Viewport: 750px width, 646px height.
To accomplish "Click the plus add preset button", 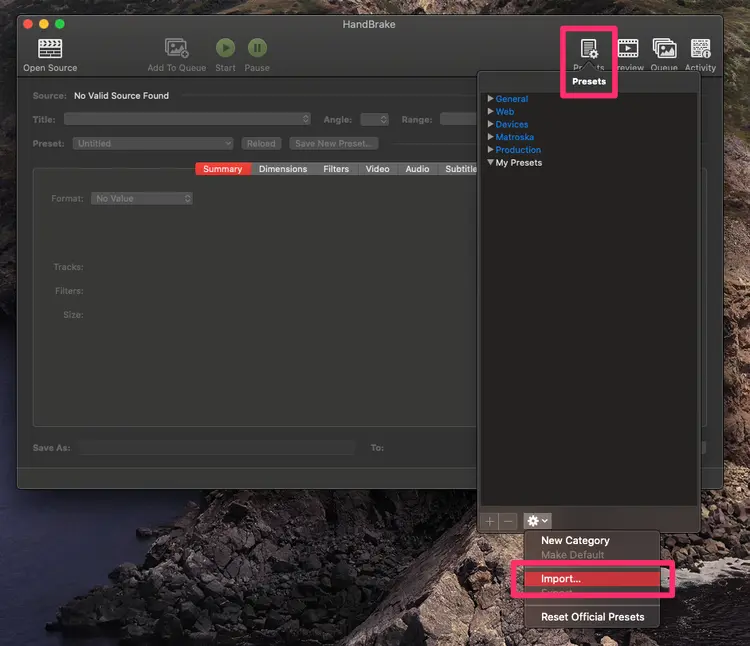I will (x=489, y=521).
